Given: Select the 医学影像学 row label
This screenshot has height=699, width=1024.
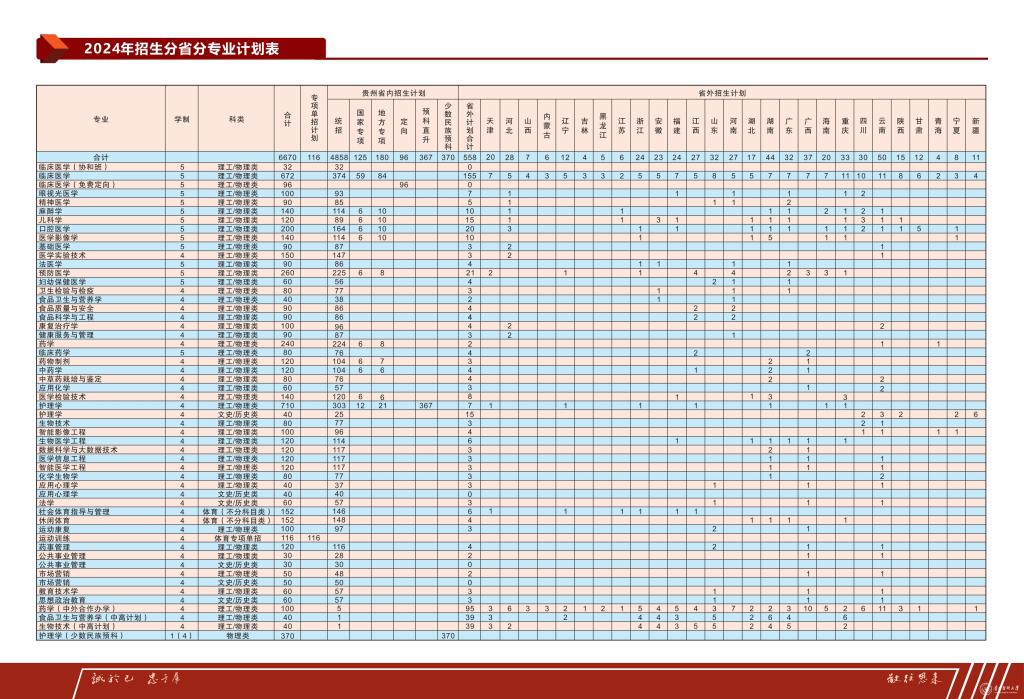Looking at the screenshot, I should click(58, 238).
